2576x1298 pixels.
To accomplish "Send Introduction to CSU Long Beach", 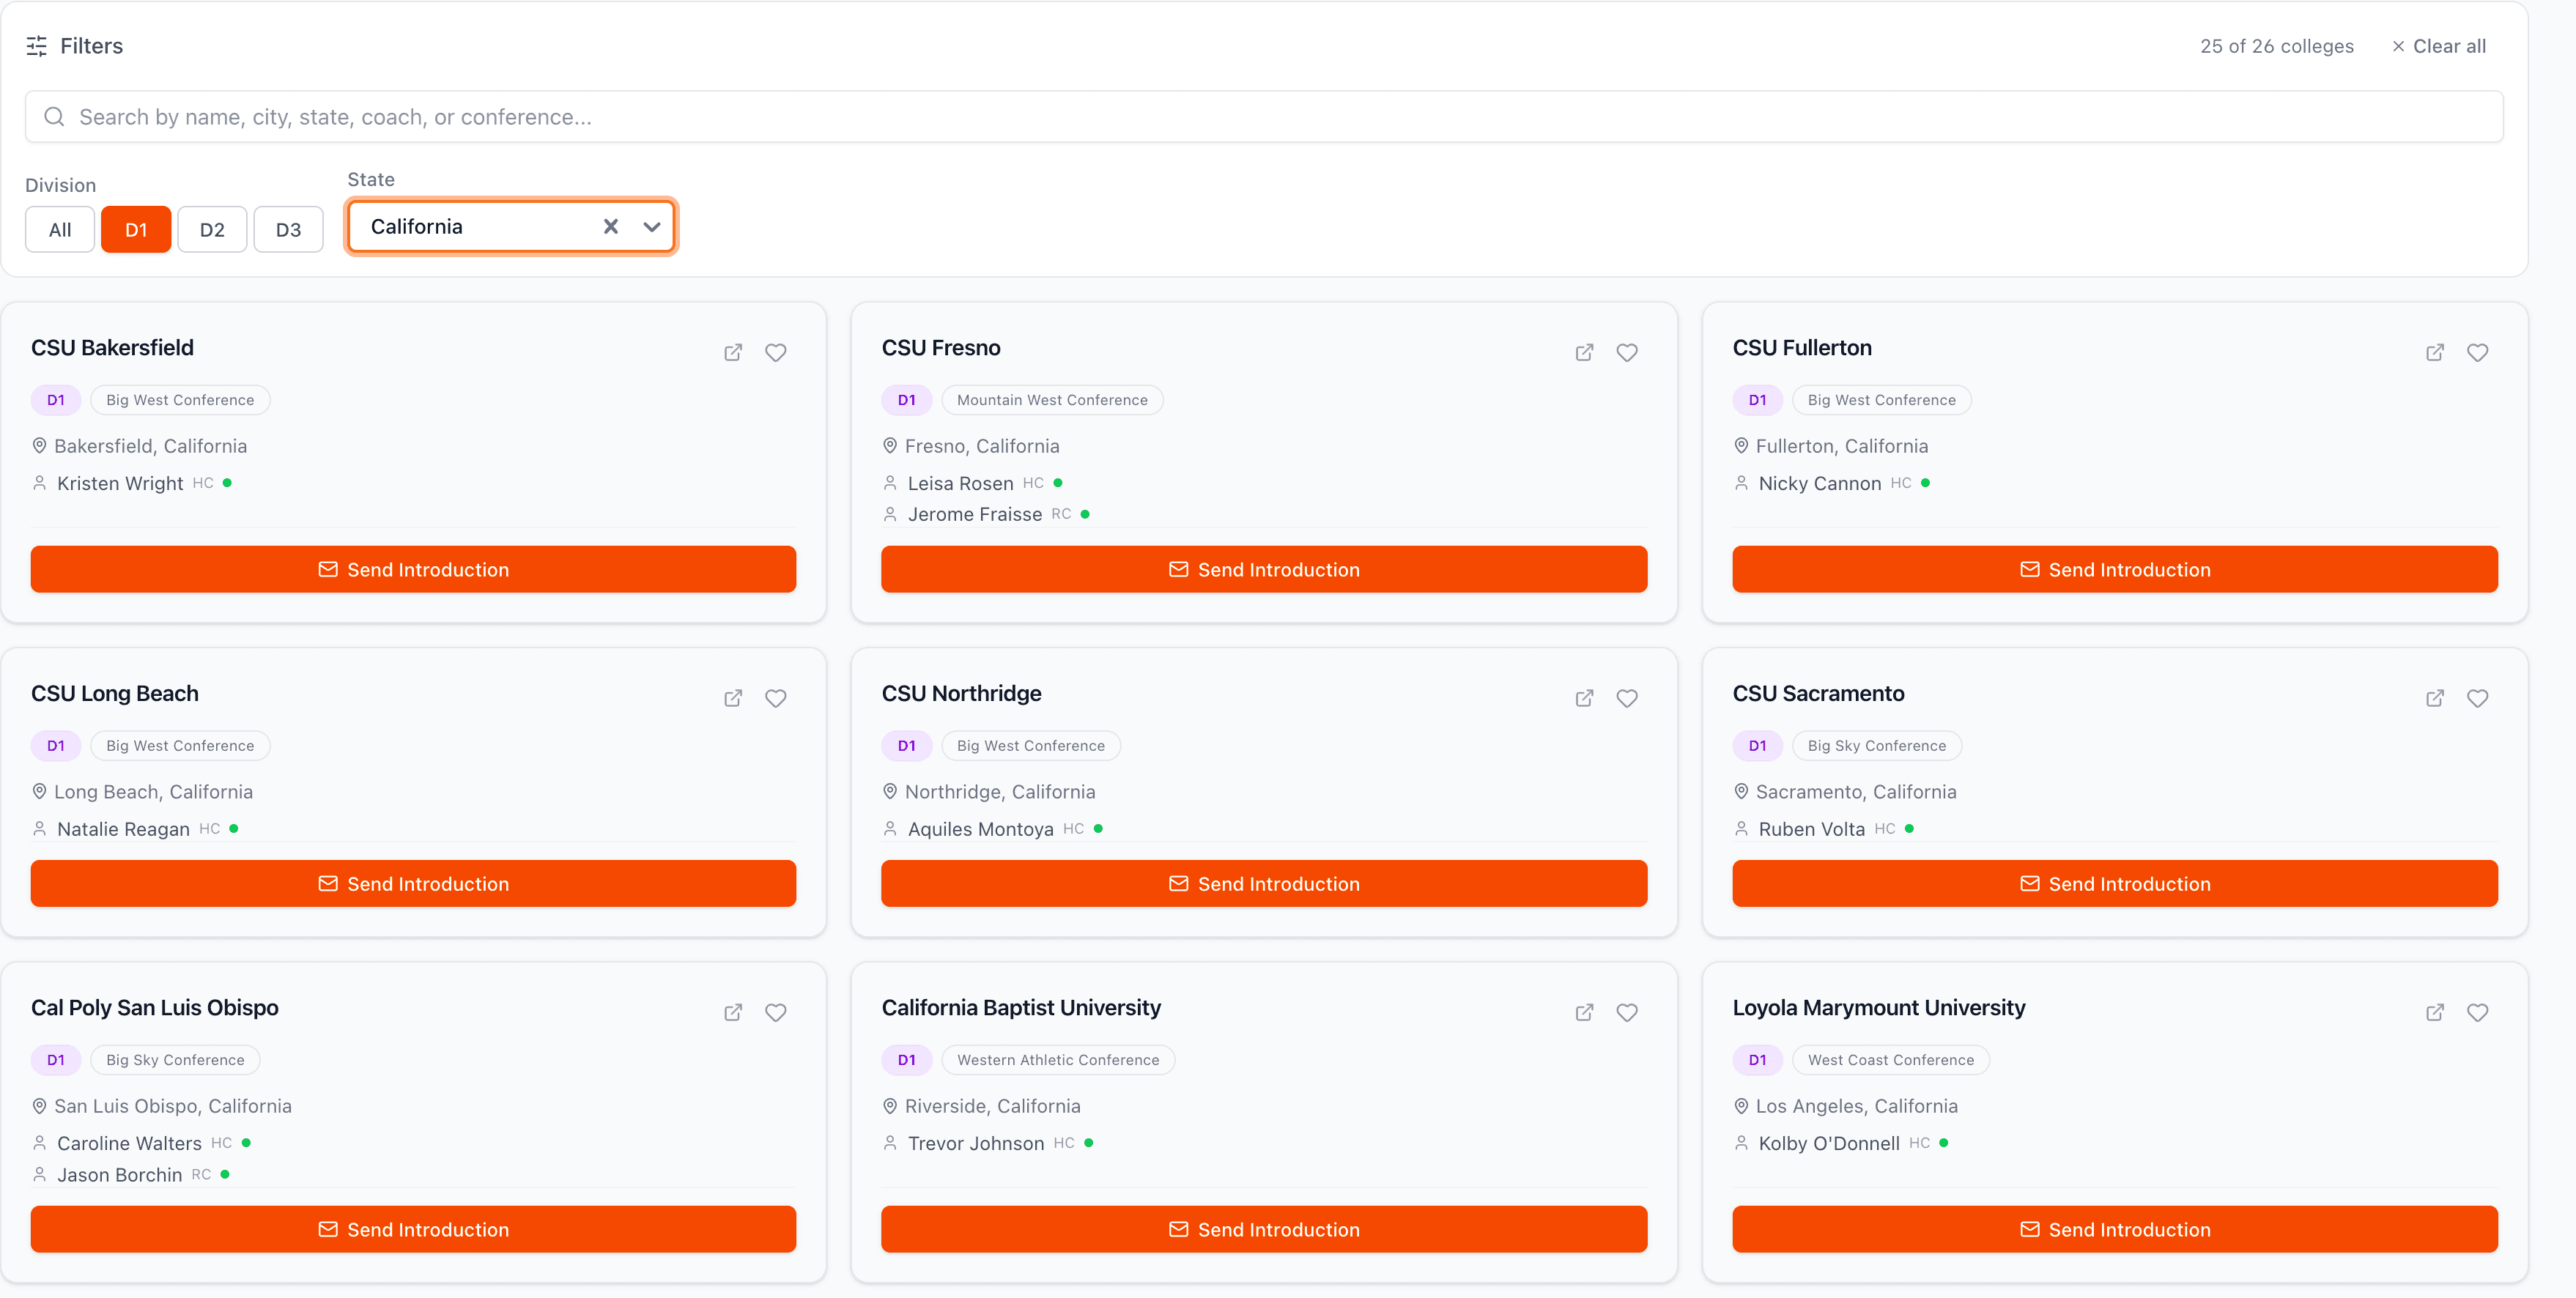I will pyautogui.click(x=413, y=883).
